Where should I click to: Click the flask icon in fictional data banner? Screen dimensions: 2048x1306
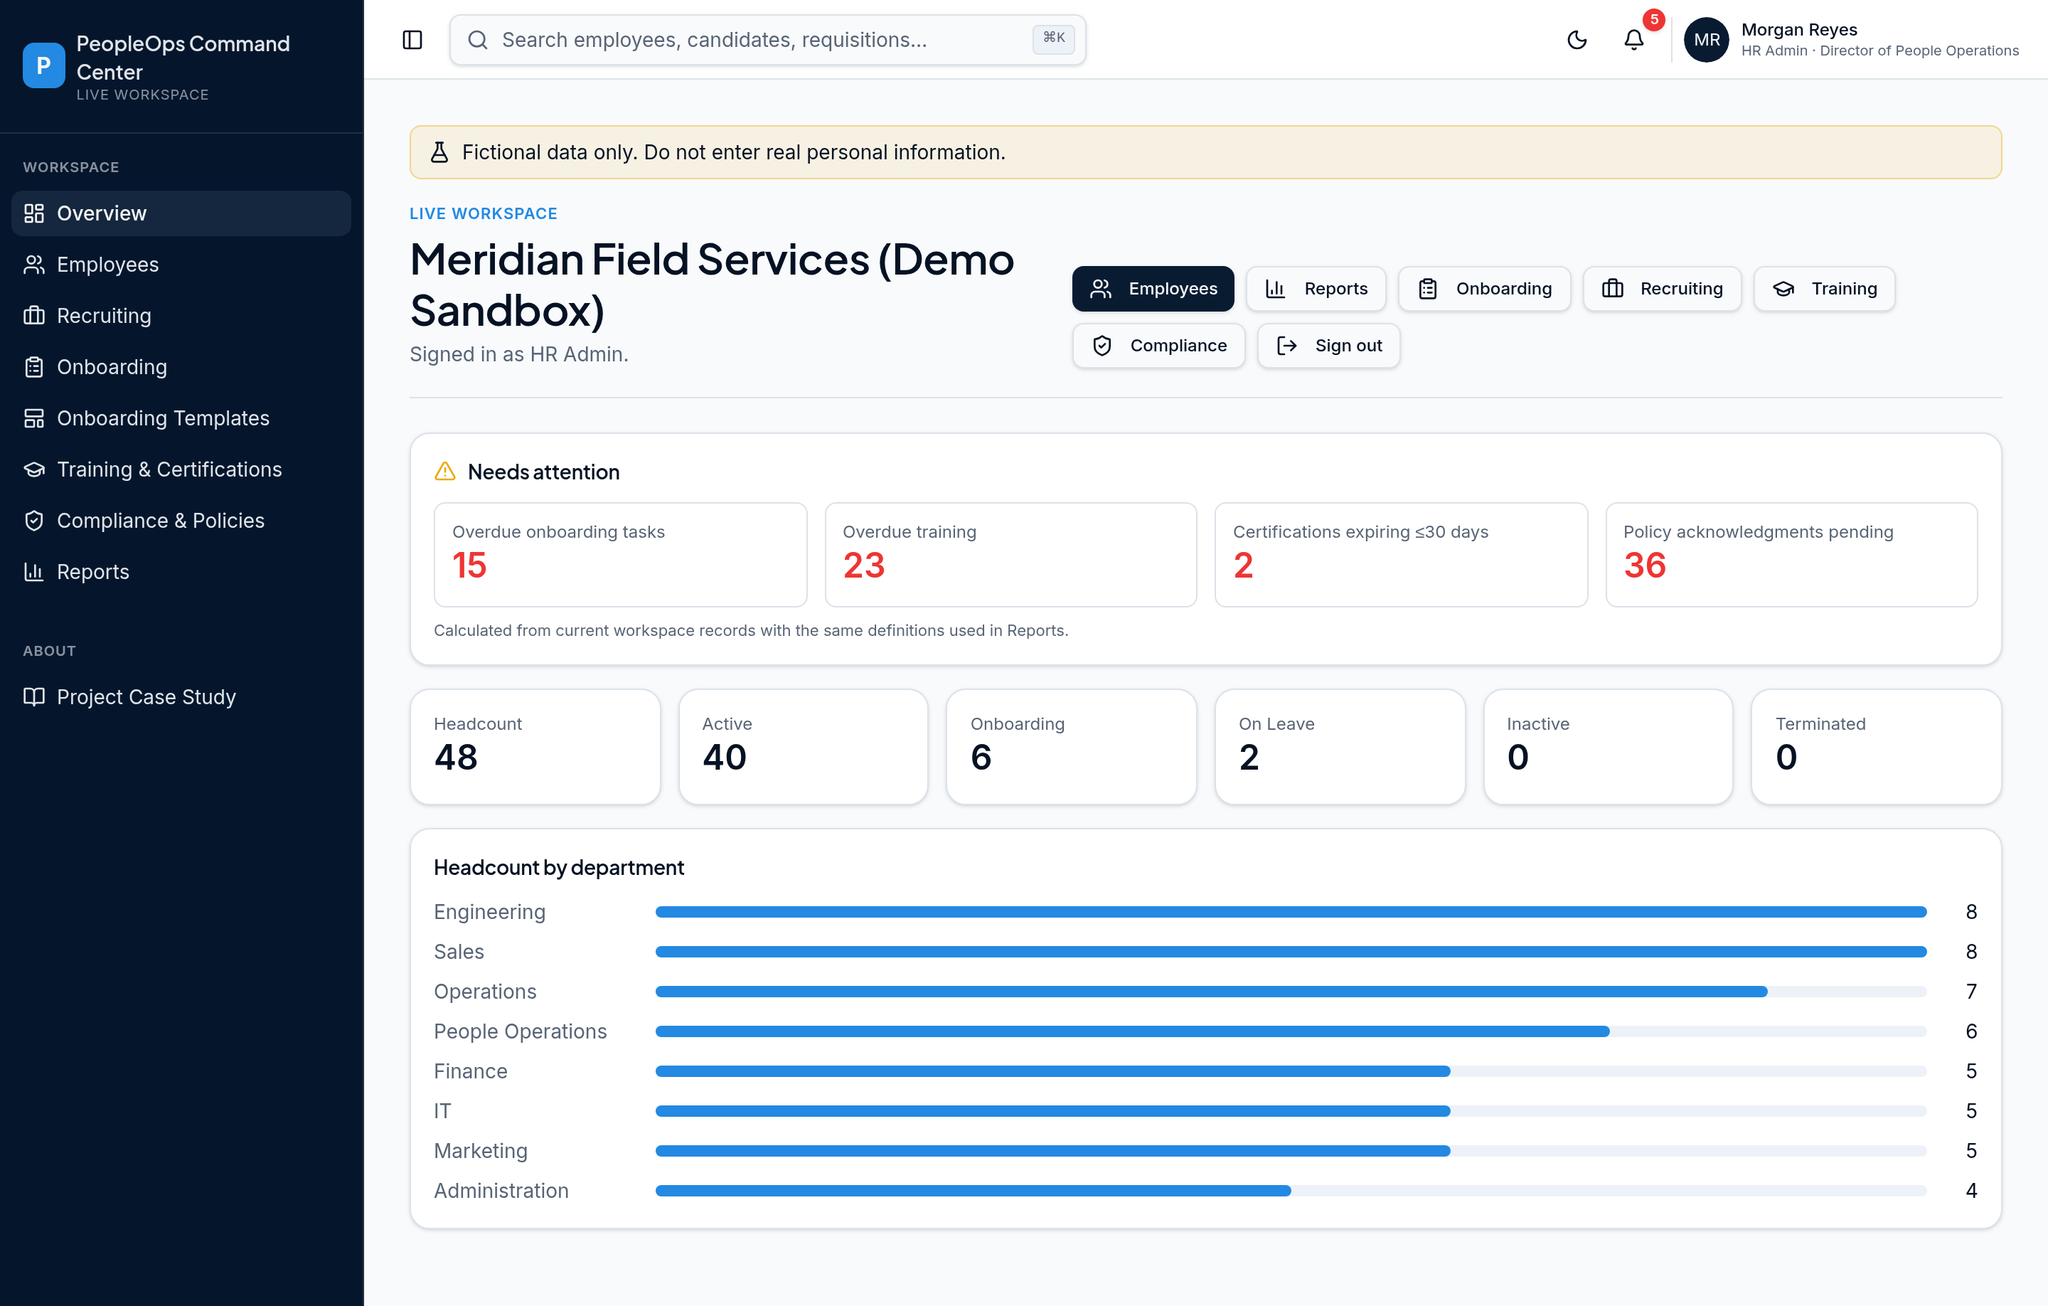click(x=439, y=152)
